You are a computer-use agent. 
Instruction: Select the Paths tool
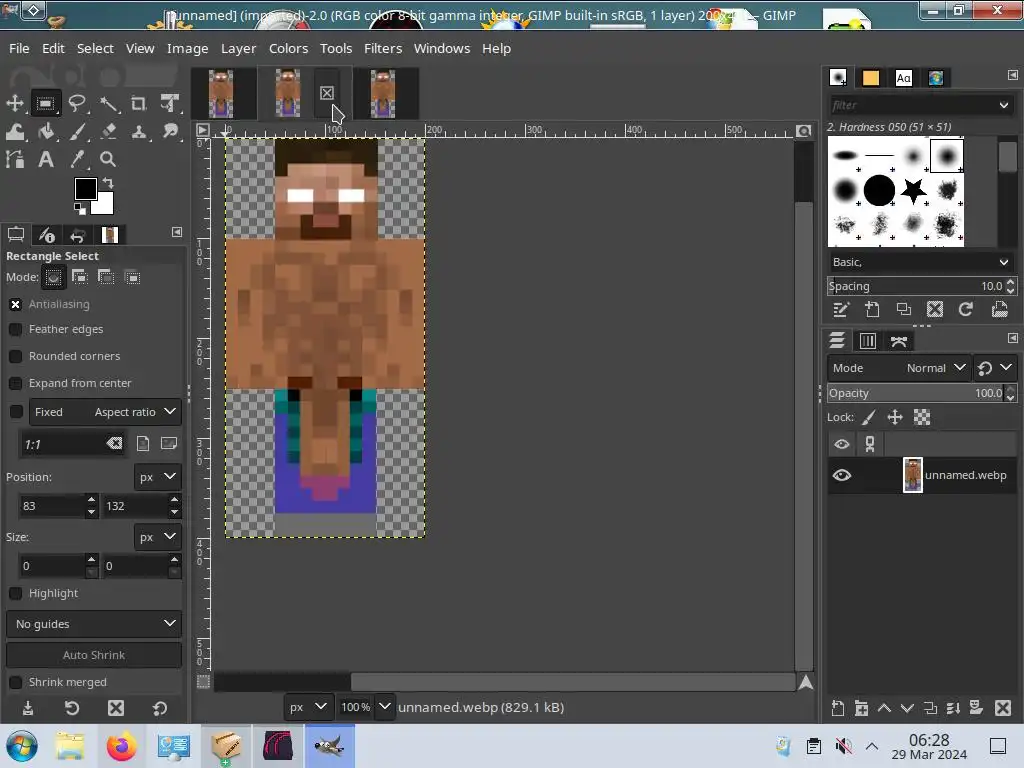[15, 159]
